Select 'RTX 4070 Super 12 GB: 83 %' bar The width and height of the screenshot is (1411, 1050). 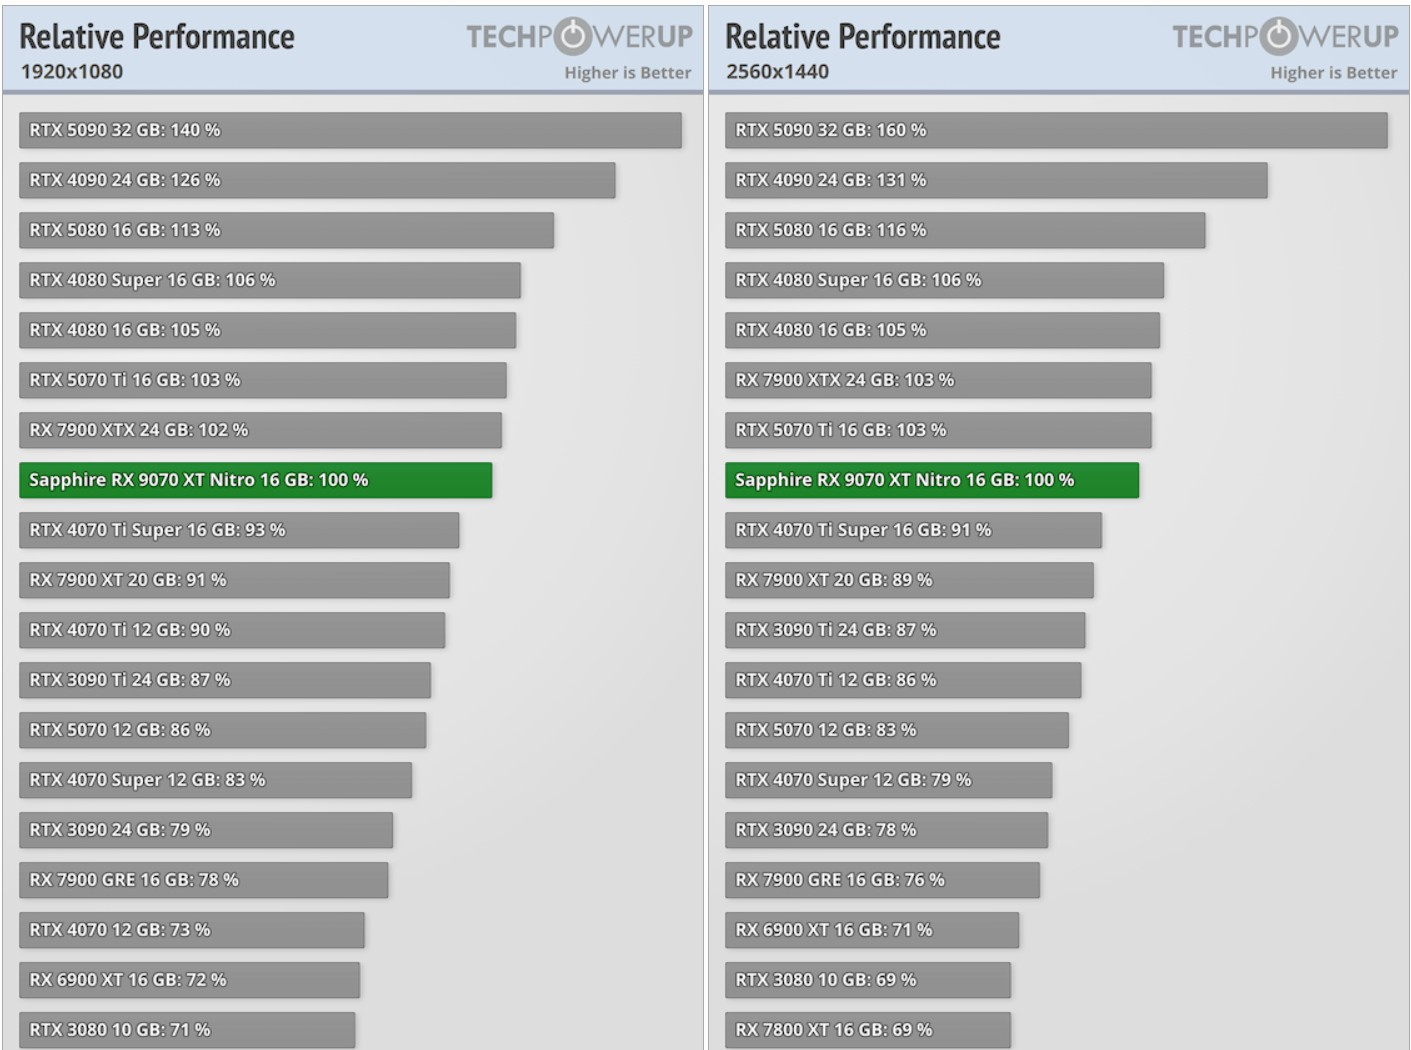(215, 780)
